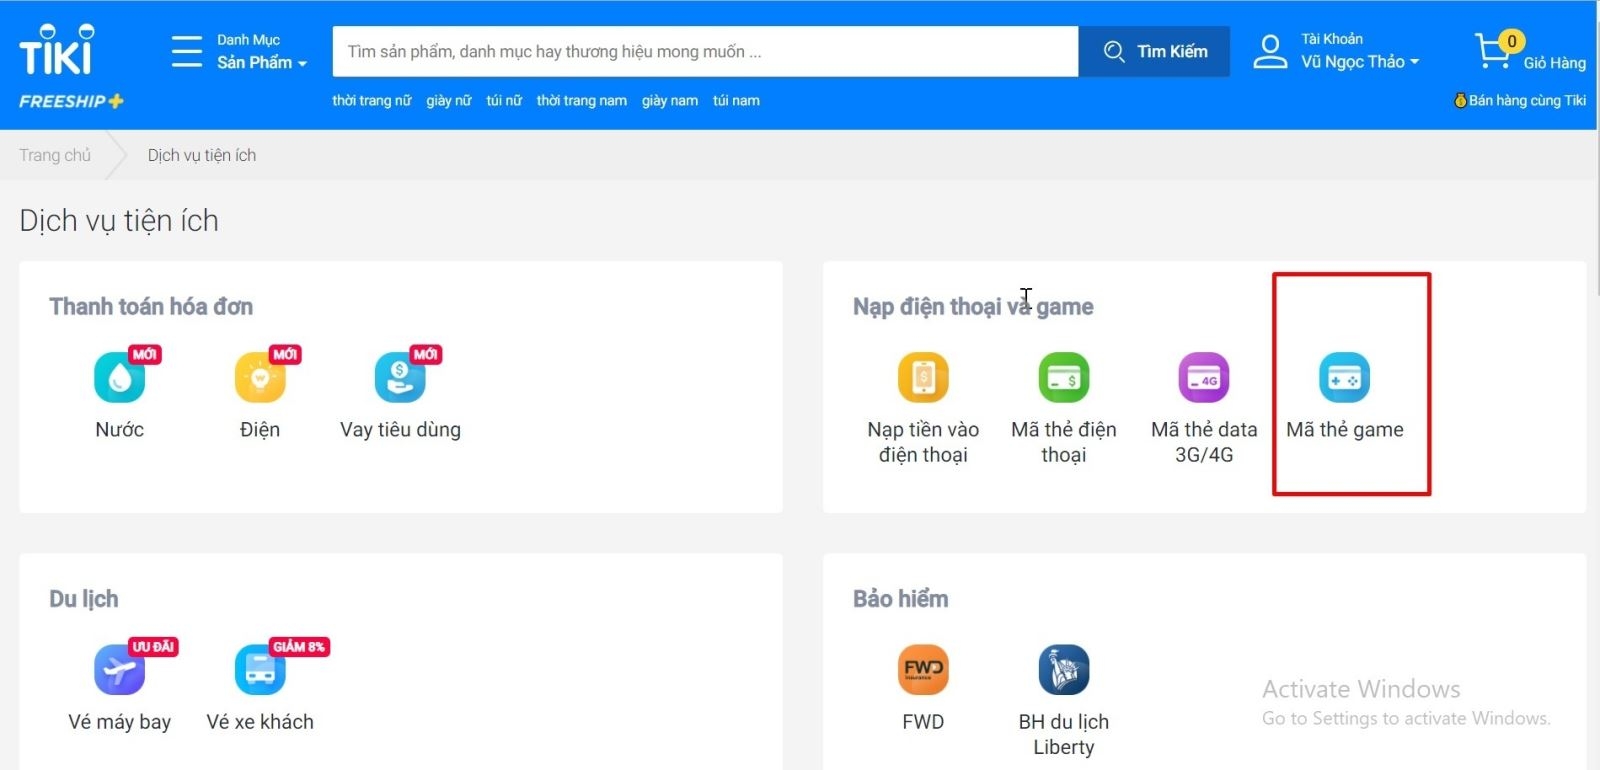Screen dimensions: 1600x770
Task: Open the FWD insurance icon
Action: click(923, 669)
